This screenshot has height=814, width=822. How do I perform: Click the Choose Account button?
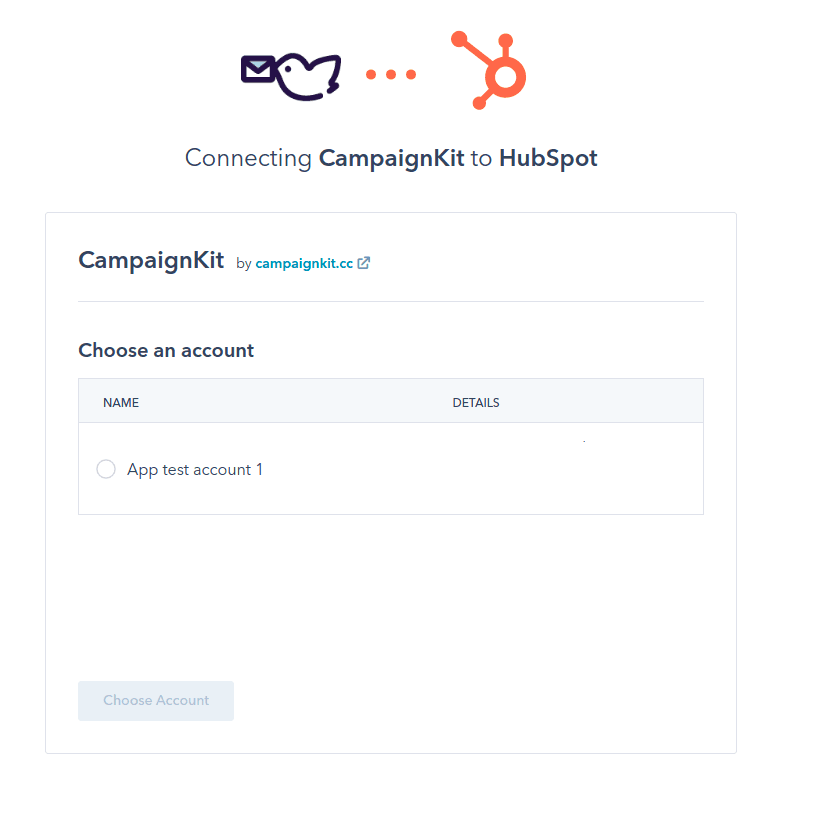pyautogui.click(x=155, y=700)
